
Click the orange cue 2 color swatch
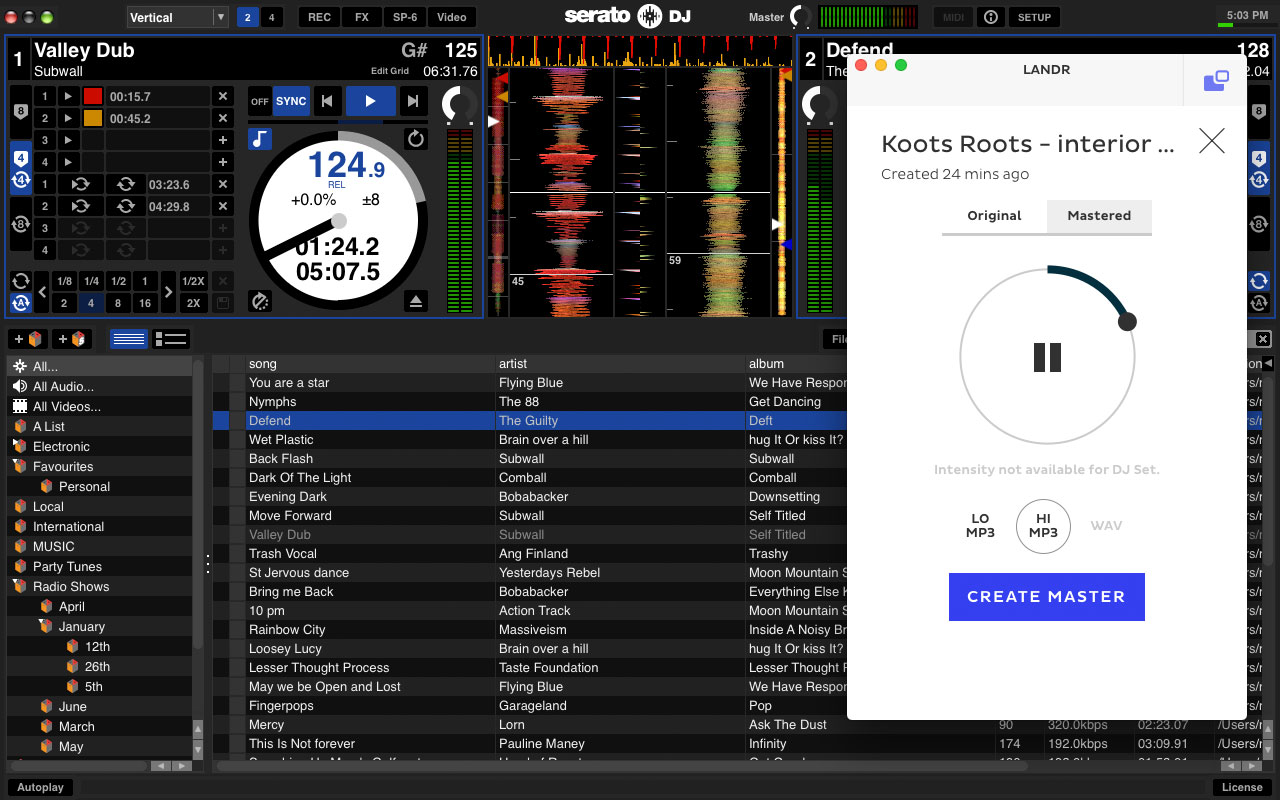pos(93,119)
